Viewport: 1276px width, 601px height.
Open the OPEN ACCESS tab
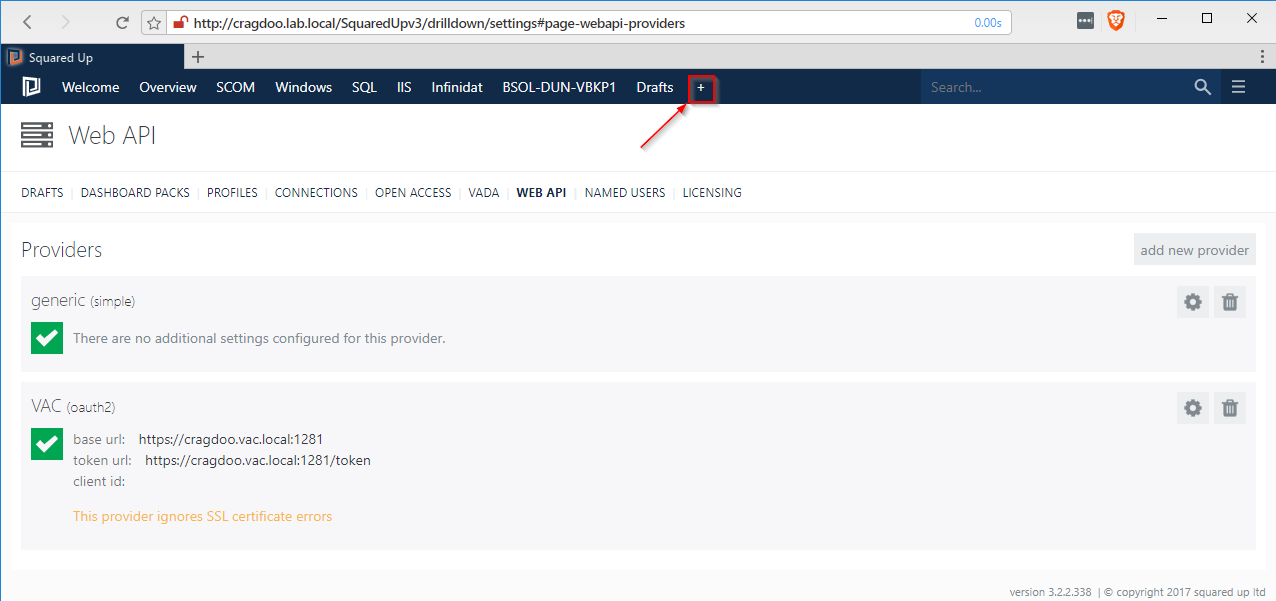pos(413,193)
